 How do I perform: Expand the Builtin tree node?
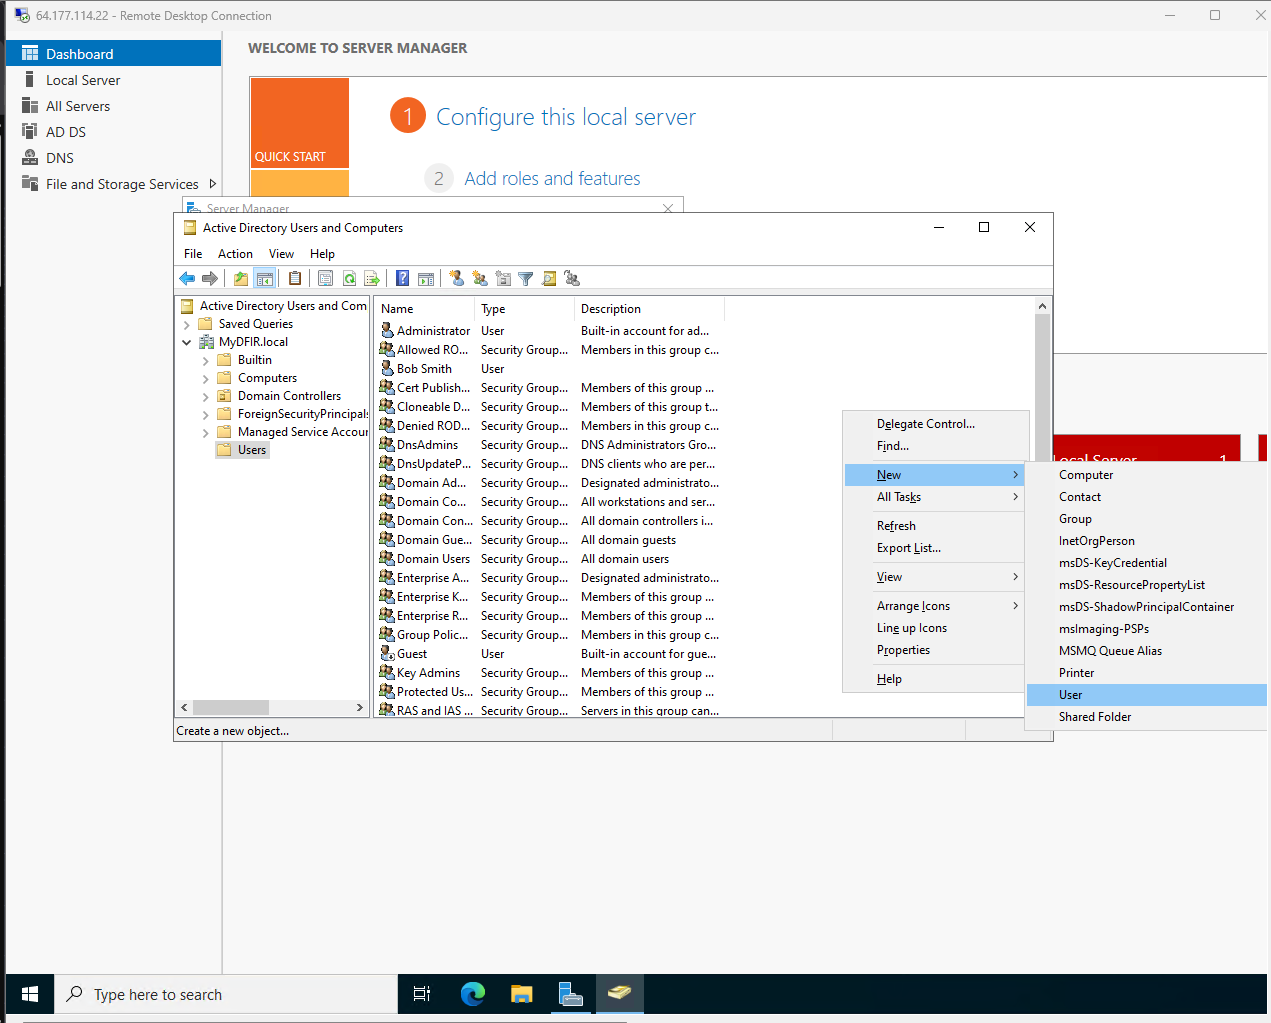click(x=206, y=360)
